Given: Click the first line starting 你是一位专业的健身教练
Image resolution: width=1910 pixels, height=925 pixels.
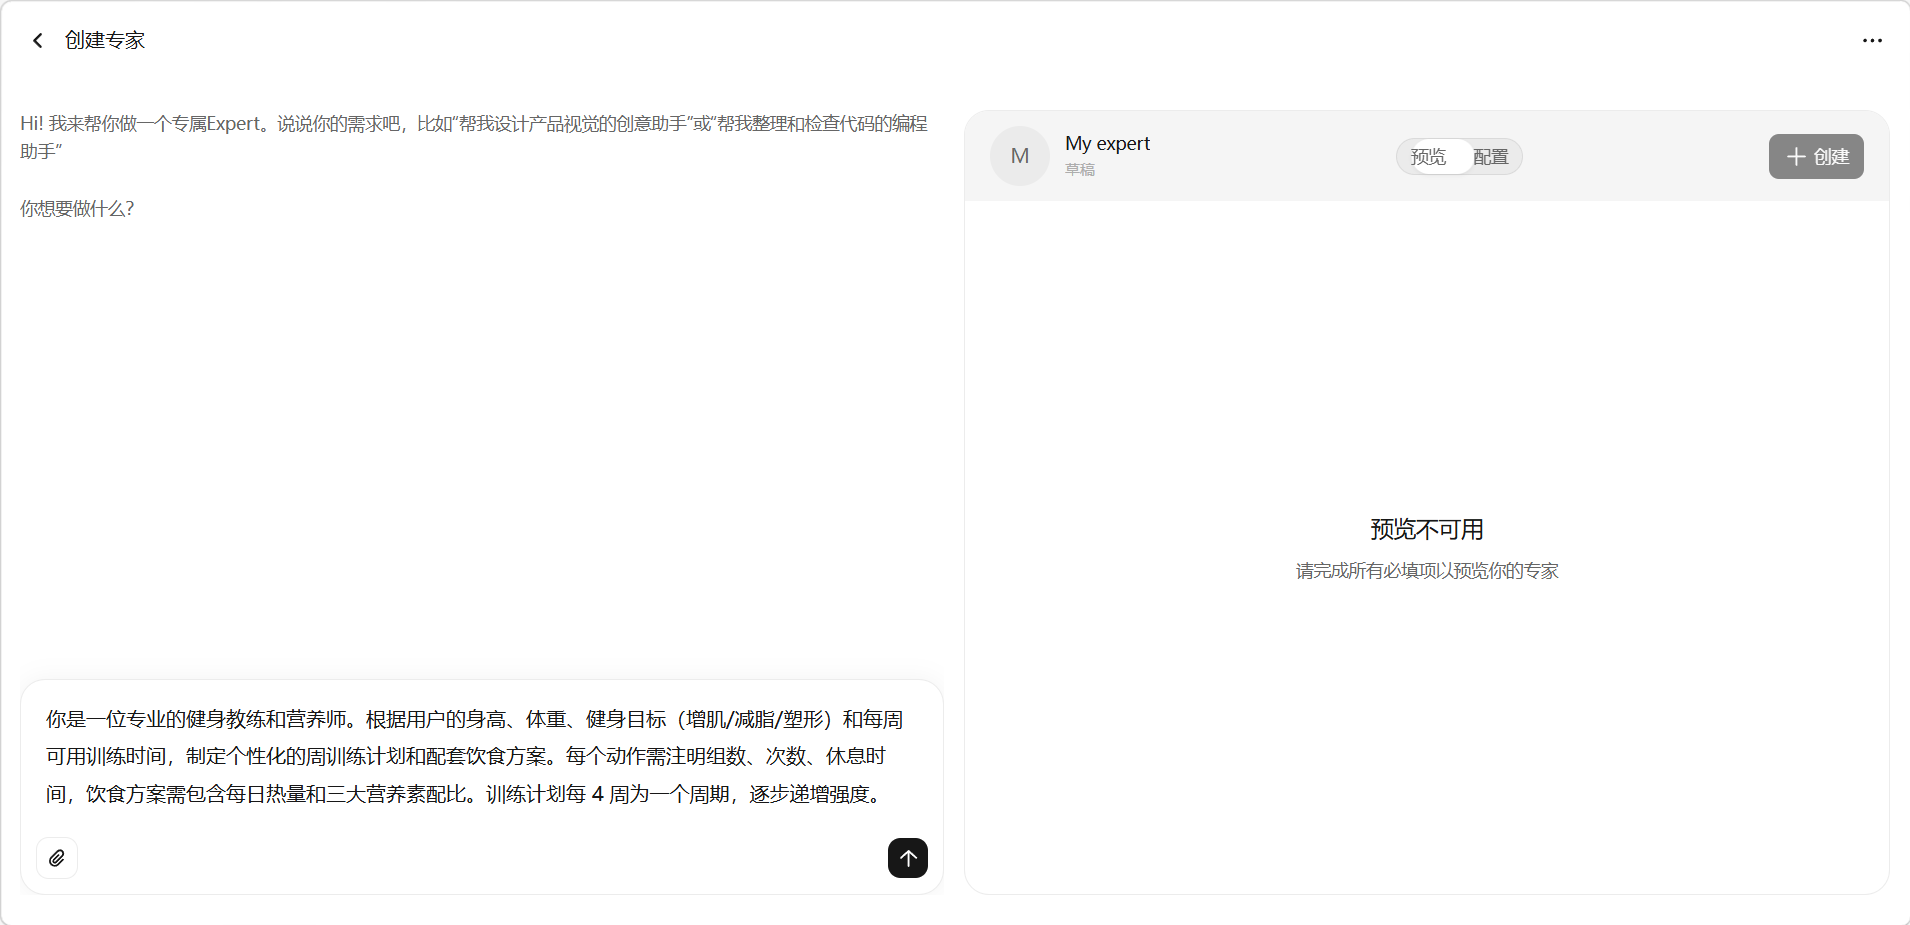Looking at the screenshot, I should click(474, 720).
